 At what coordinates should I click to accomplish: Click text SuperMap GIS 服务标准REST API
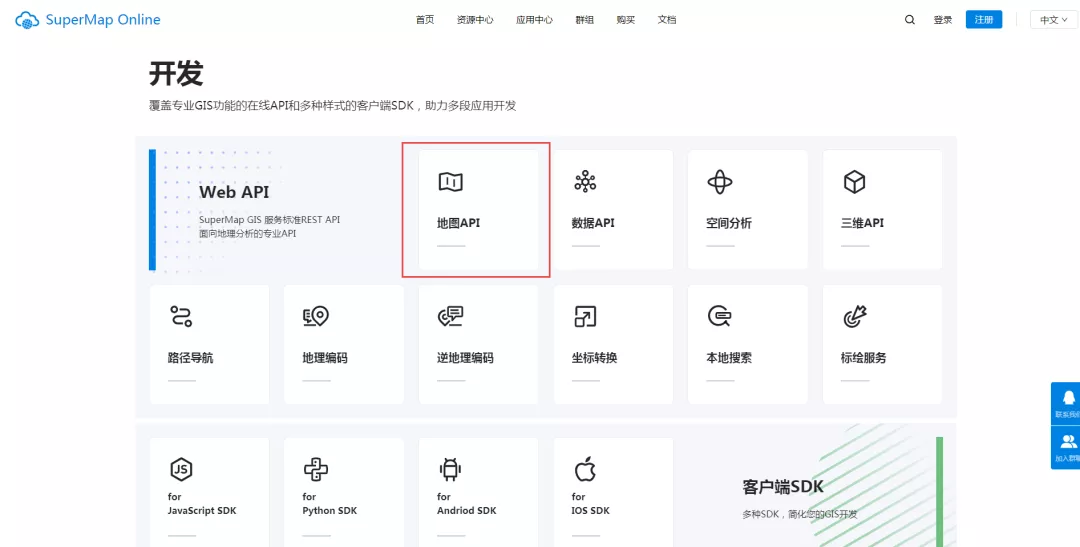pos(269,220)
